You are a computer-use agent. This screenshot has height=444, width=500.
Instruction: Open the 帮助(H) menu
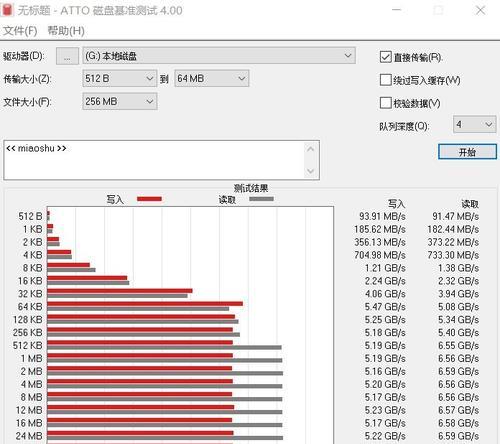tap(66, 31)
